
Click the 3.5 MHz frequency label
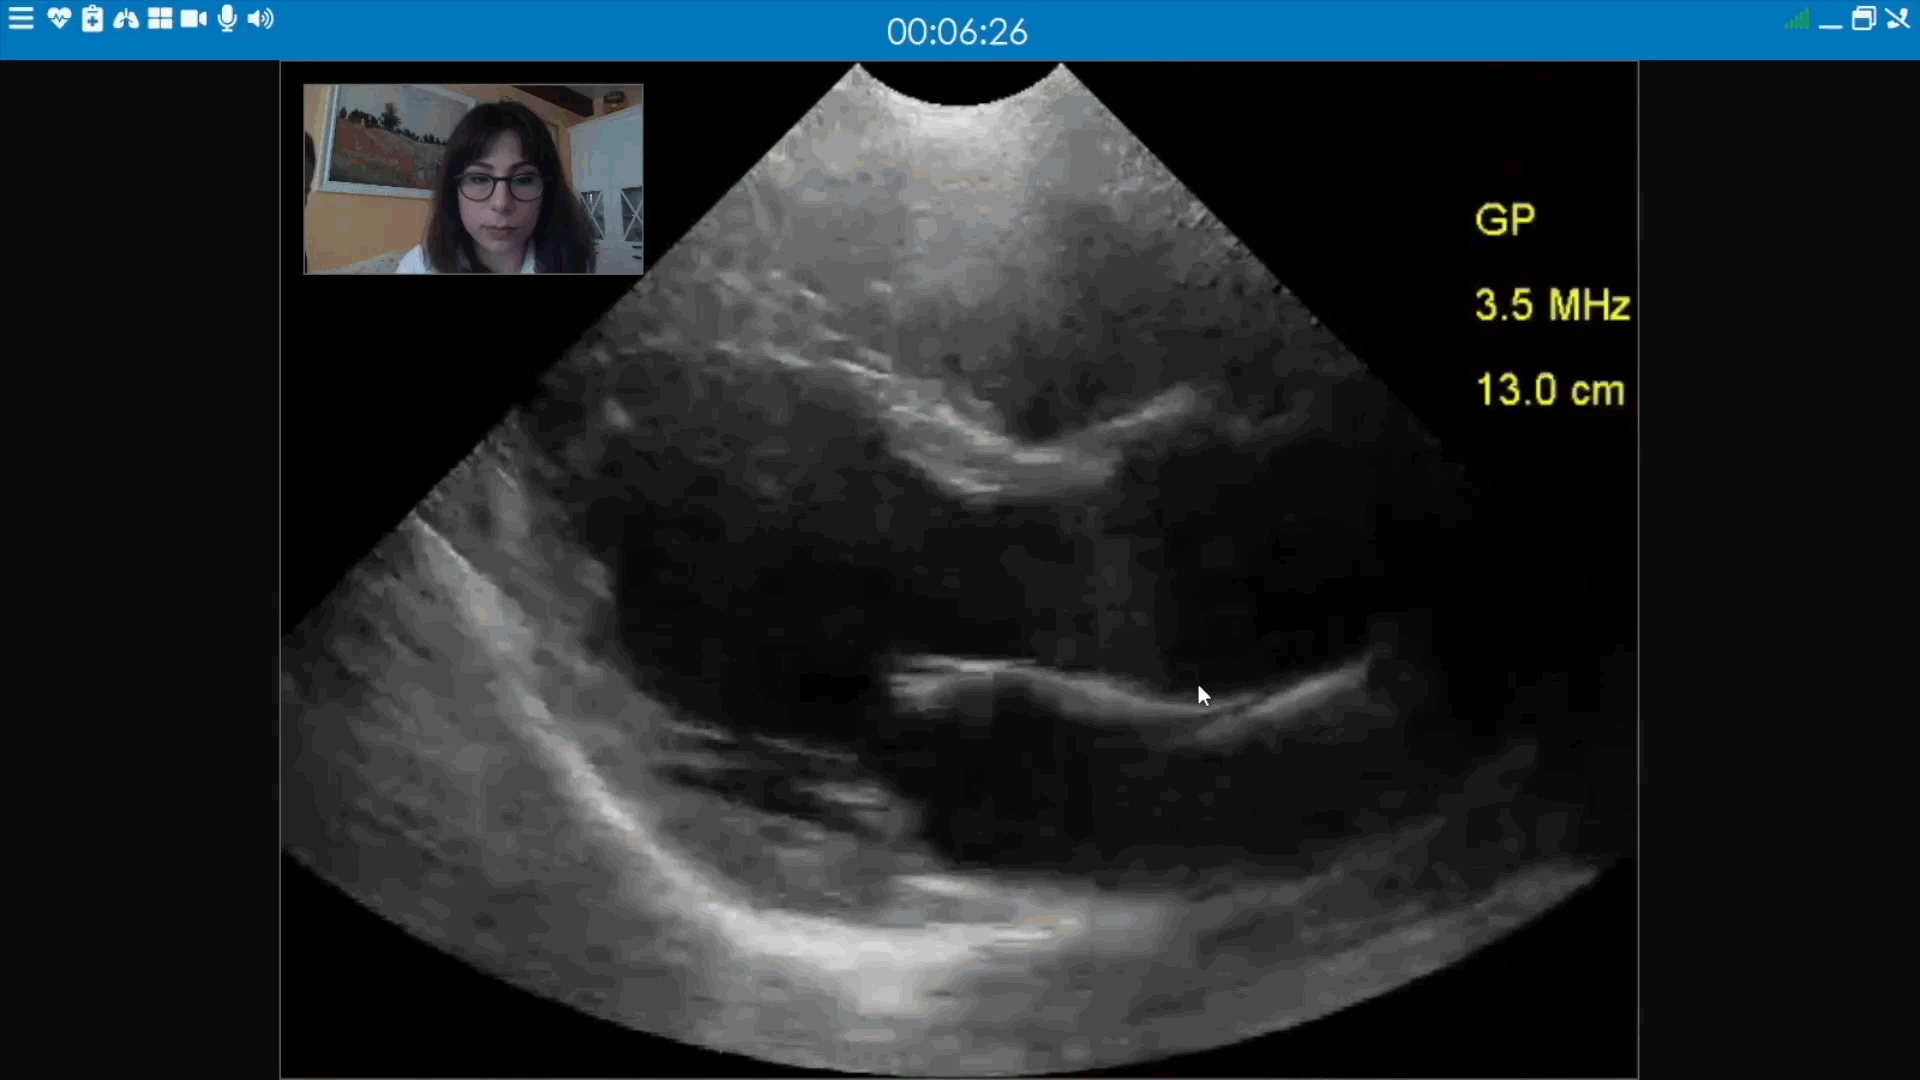coord(1552,305)
